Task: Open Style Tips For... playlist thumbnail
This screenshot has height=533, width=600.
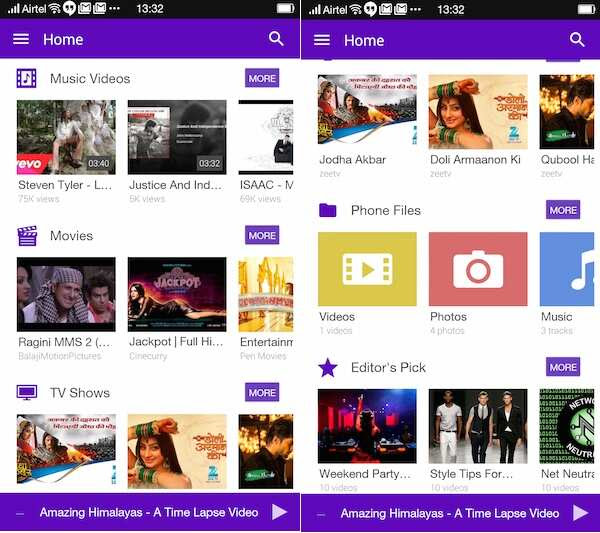Action: (478, 426)
